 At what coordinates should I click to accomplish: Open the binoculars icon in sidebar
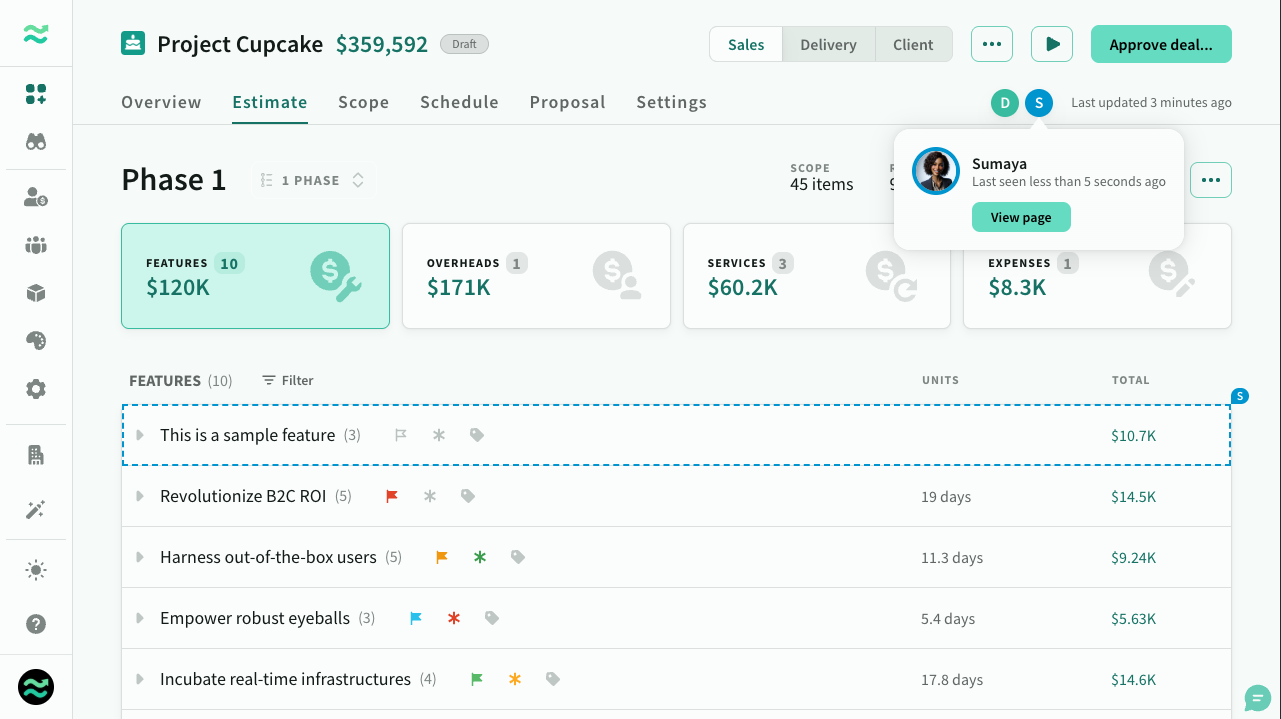point(36,142)
